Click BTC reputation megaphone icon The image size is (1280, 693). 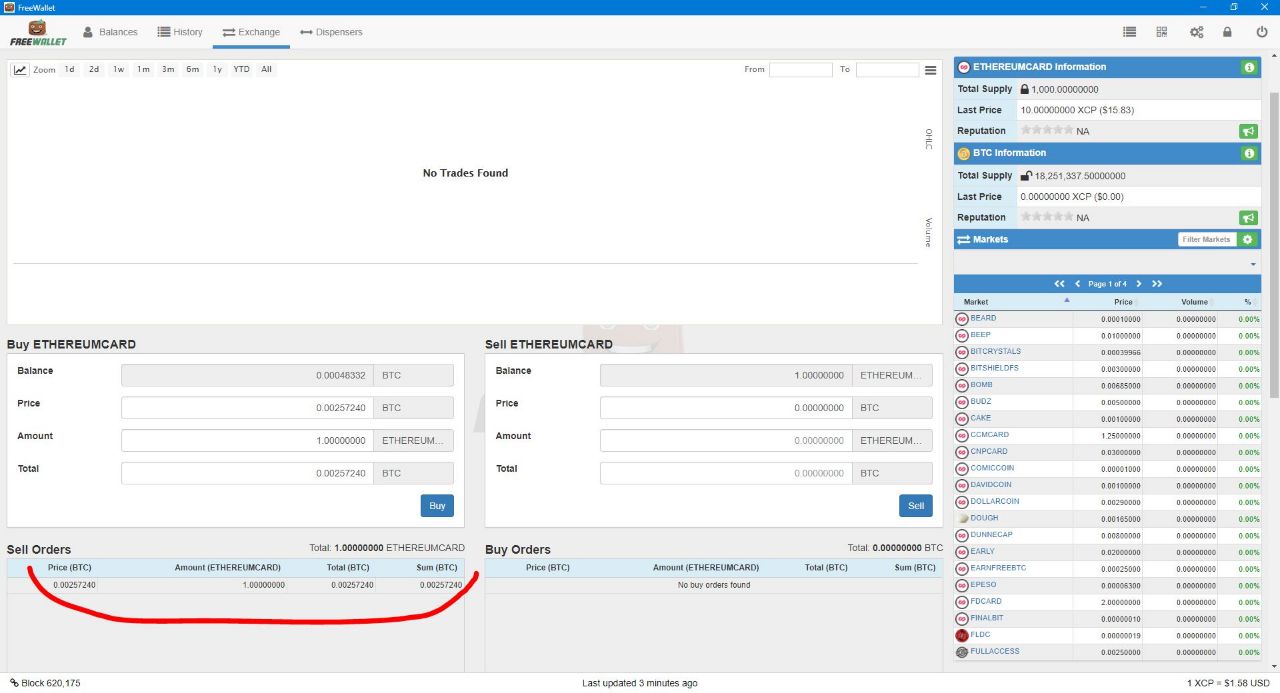1248,217
